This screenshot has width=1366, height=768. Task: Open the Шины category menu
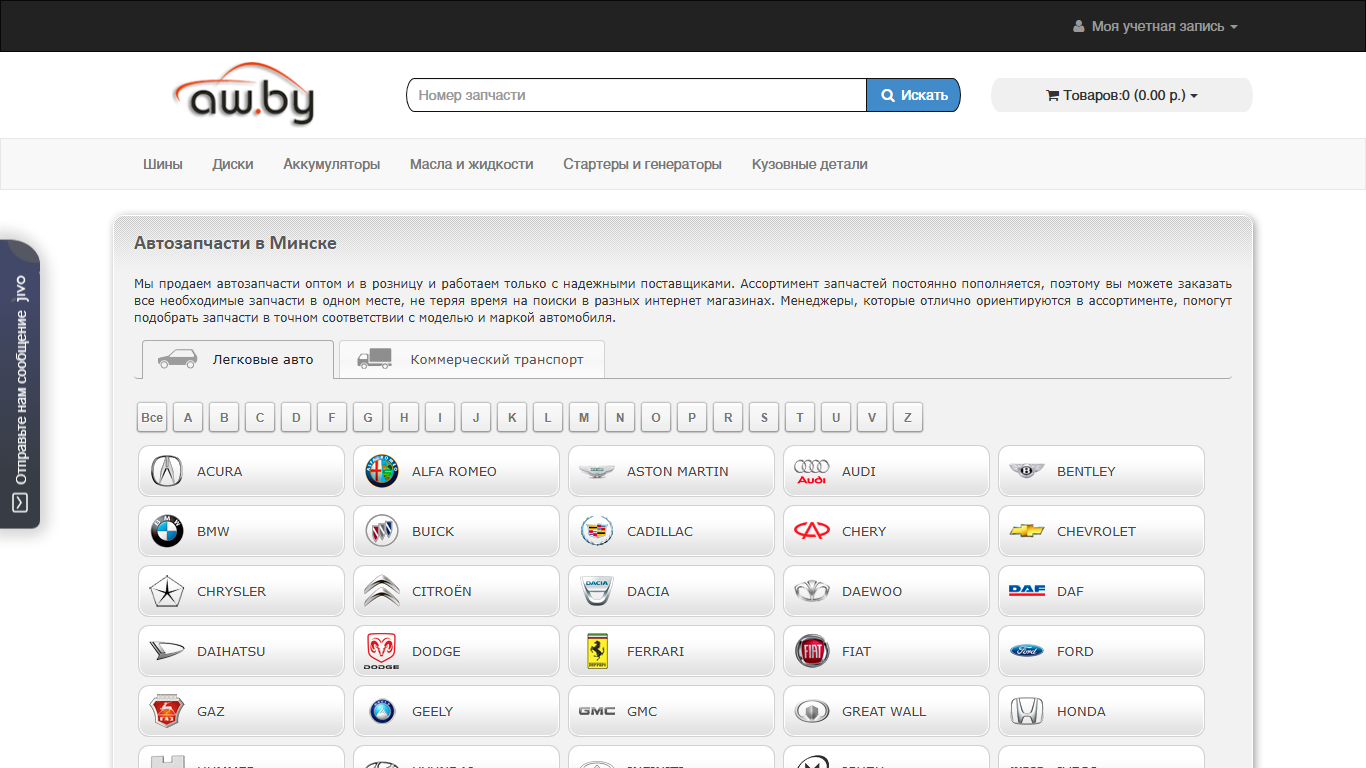tap(163, 164)
